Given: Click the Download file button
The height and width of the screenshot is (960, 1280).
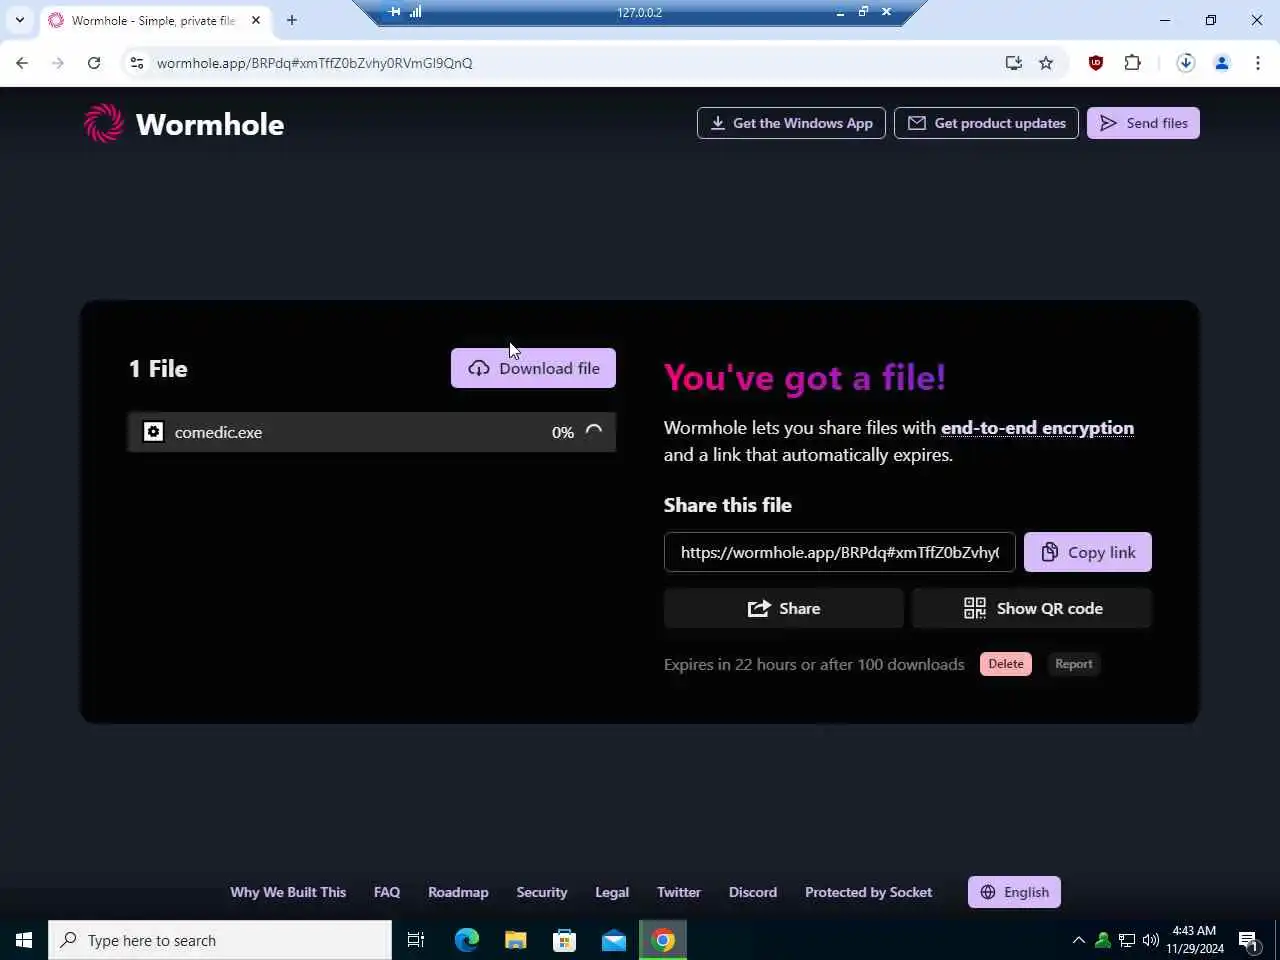Looking at the screenshot, I should 533,368.
